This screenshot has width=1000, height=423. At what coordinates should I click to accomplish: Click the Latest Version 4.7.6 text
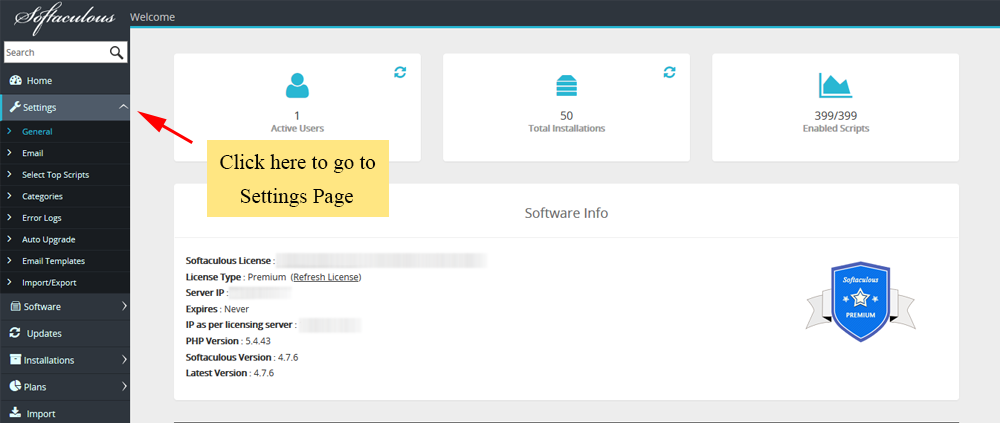point(230,373)
